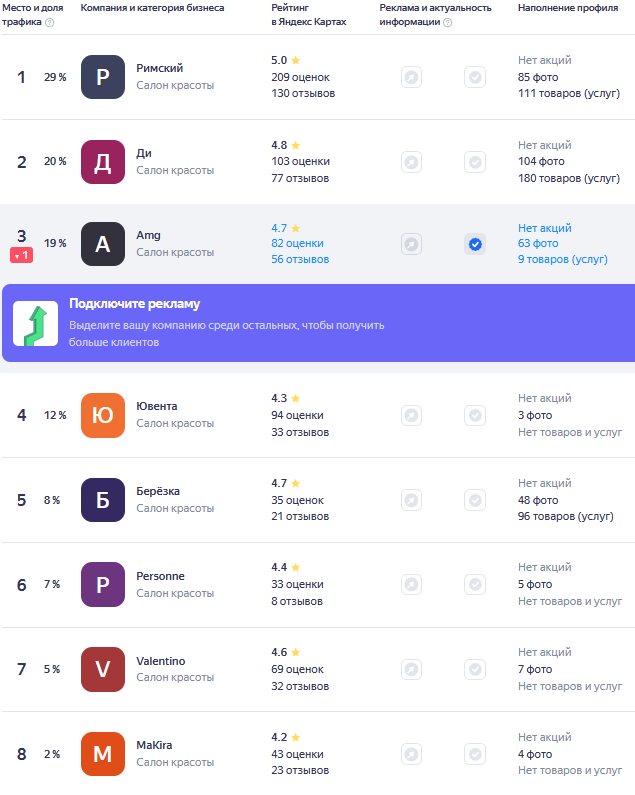This screenshot has width=635, height=795.
Task: Click the advertising status icon for Amg
Action: 411,244
